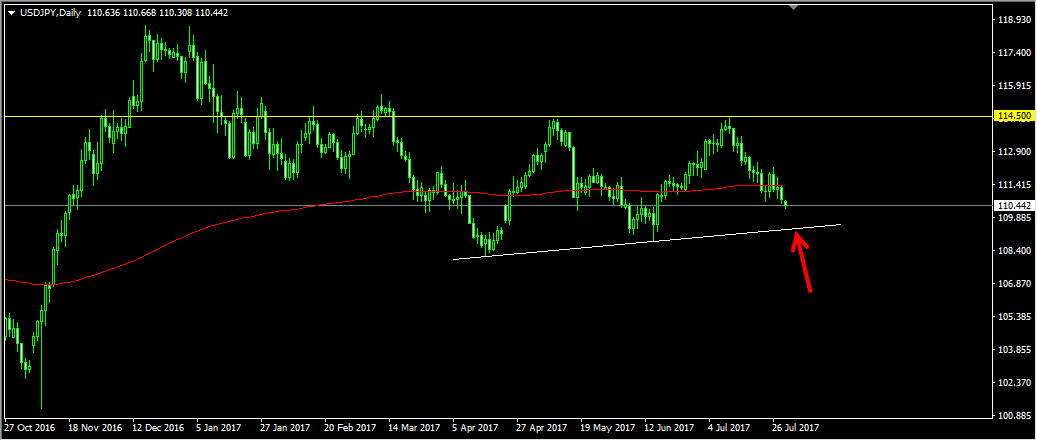Click the 105.385 price axis label
Viewport: 1037px width, 441px height.
(1015, 317)
